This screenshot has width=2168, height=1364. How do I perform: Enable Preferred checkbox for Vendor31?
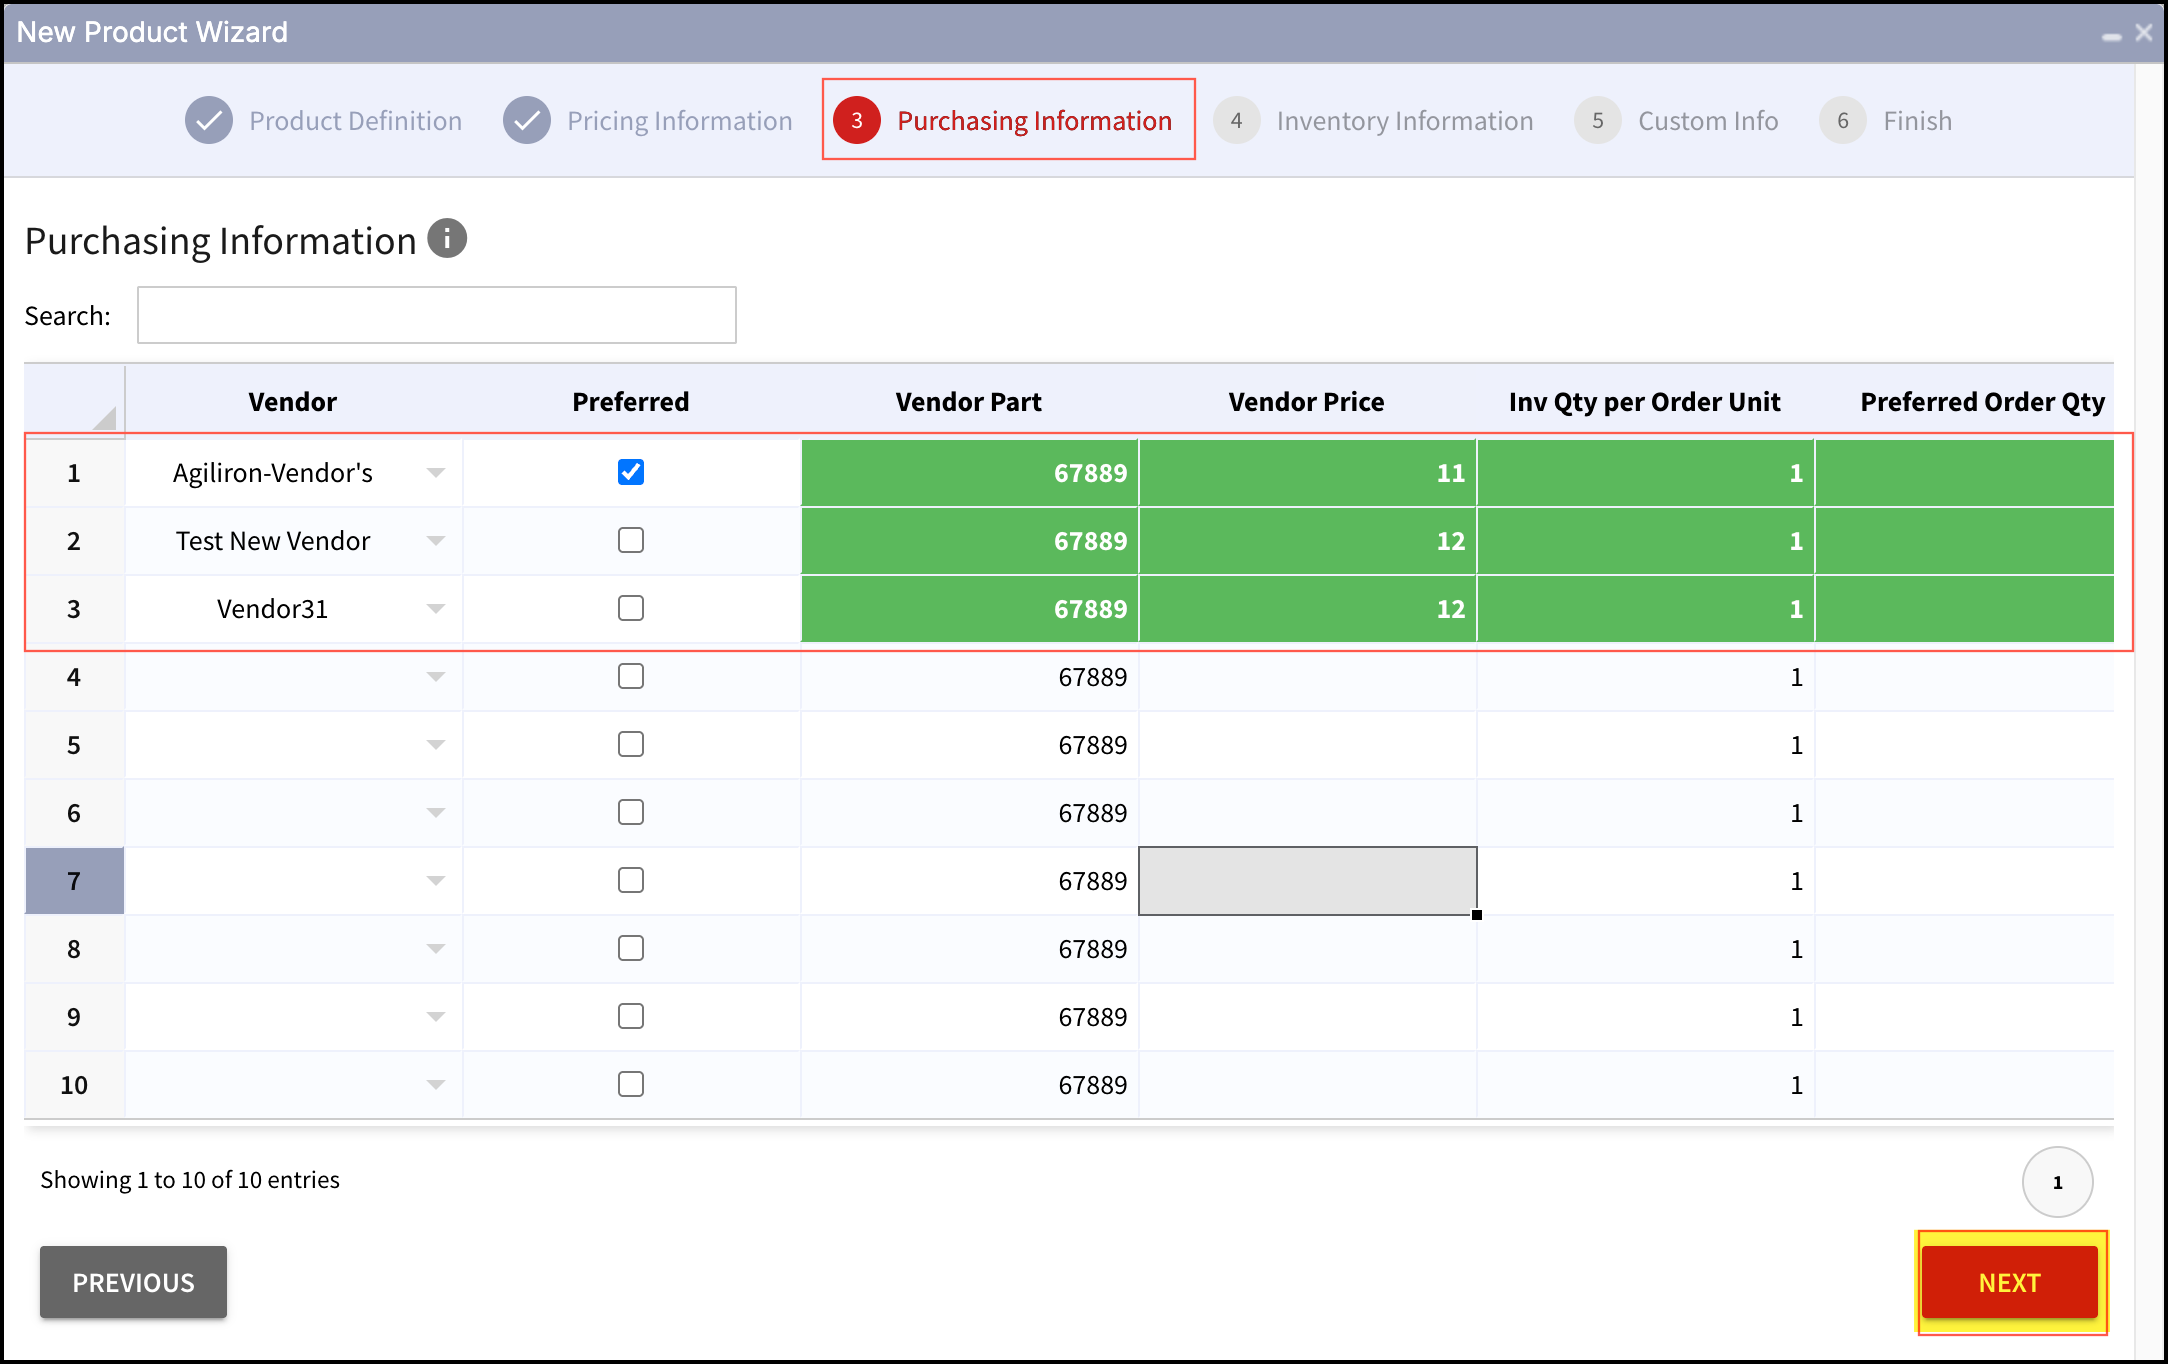pyautogui.click(x=631, y=608)
